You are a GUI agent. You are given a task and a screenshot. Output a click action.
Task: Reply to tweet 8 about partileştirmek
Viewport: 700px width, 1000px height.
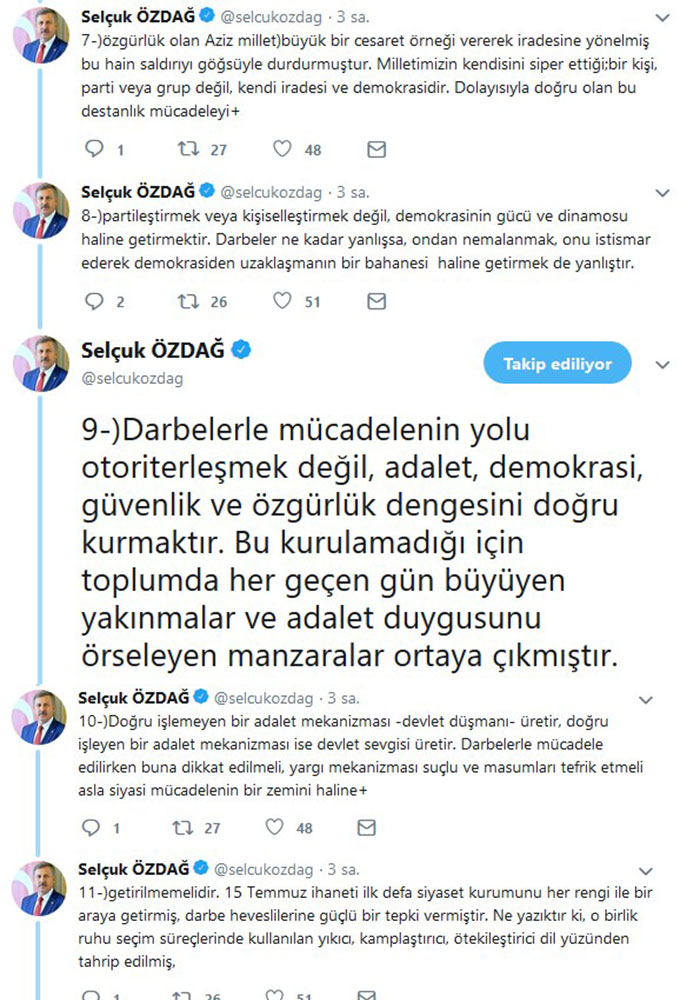tap(95, 301)
